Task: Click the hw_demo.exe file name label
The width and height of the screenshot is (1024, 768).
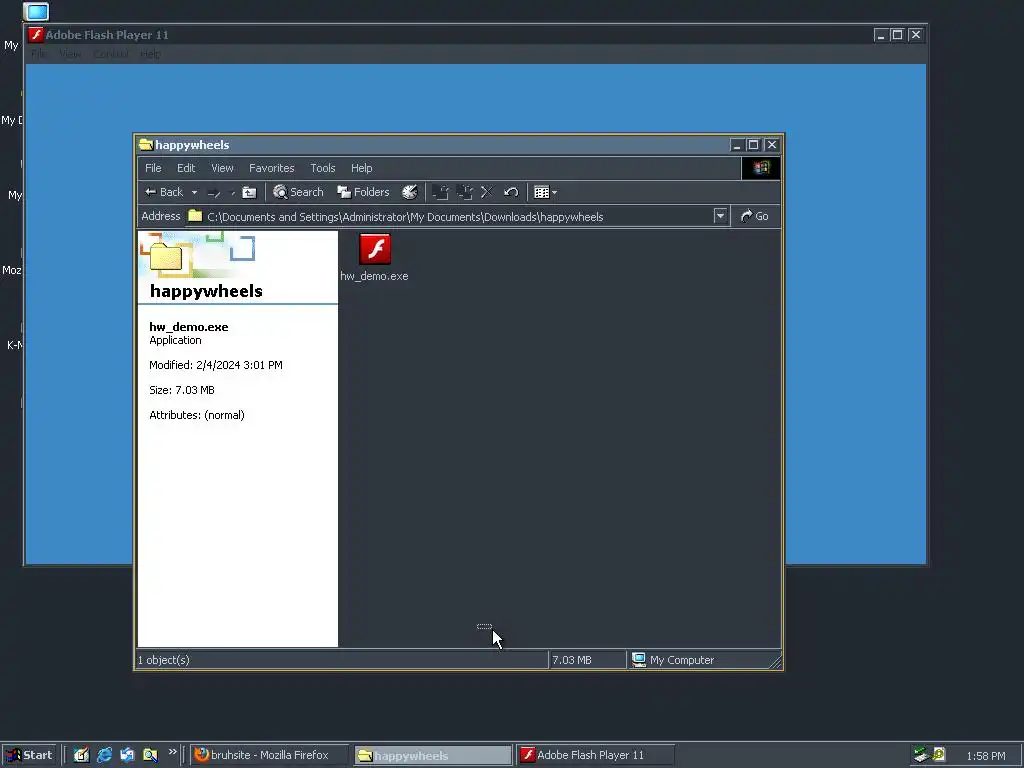Action: click(x=374, y=276)
